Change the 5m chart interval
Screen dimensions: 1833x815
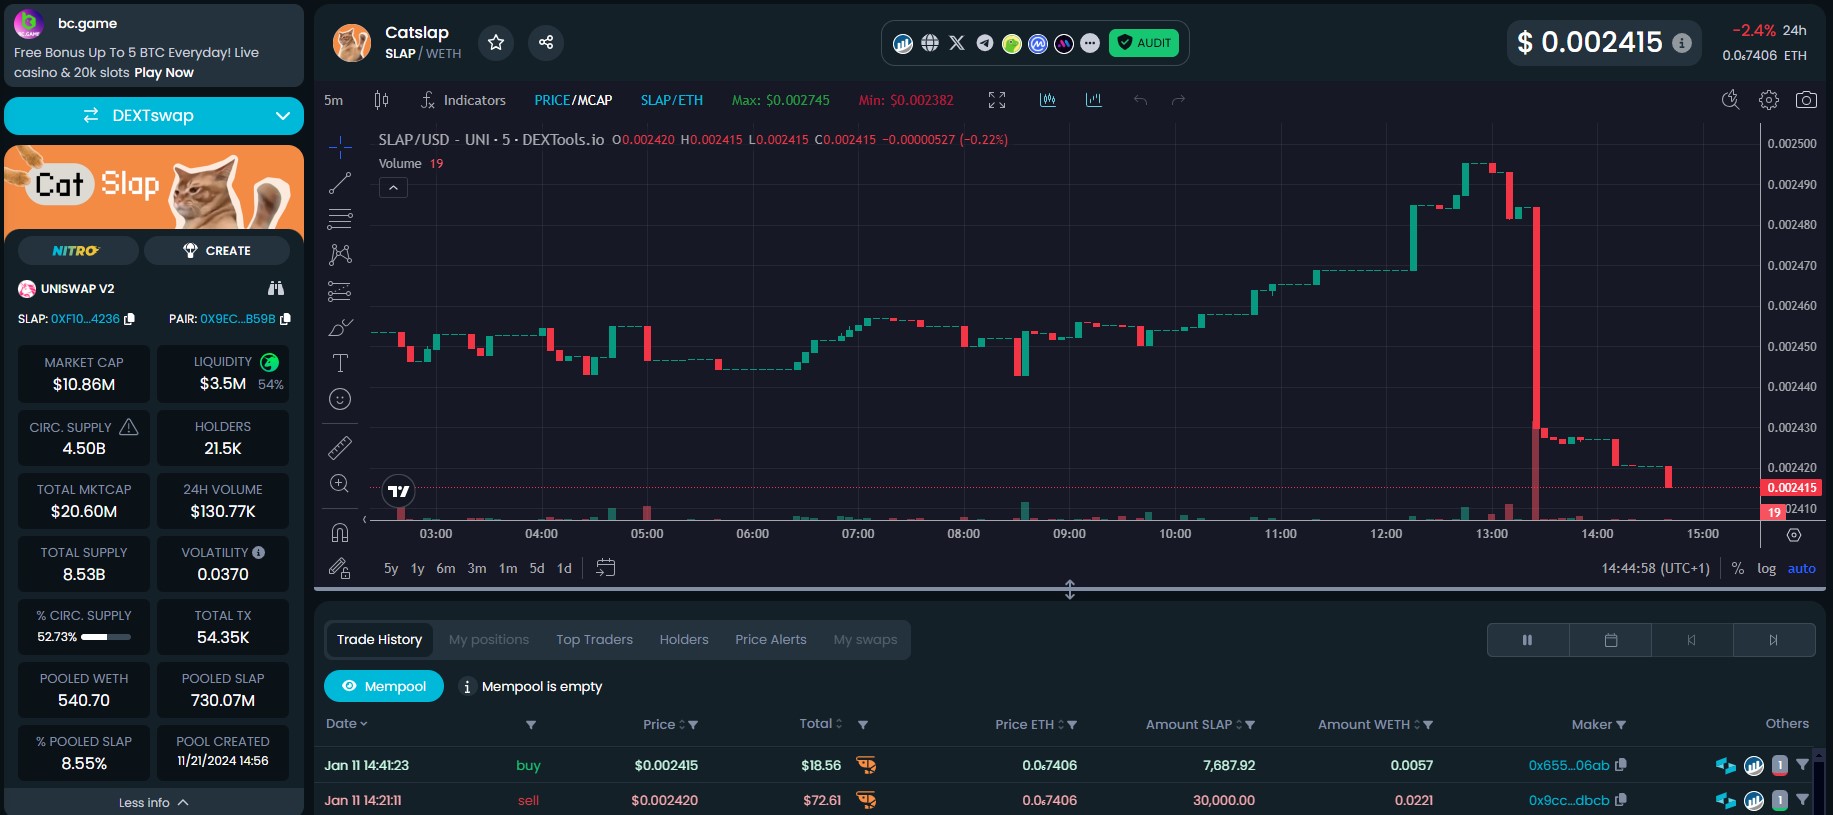click(334, 100)
